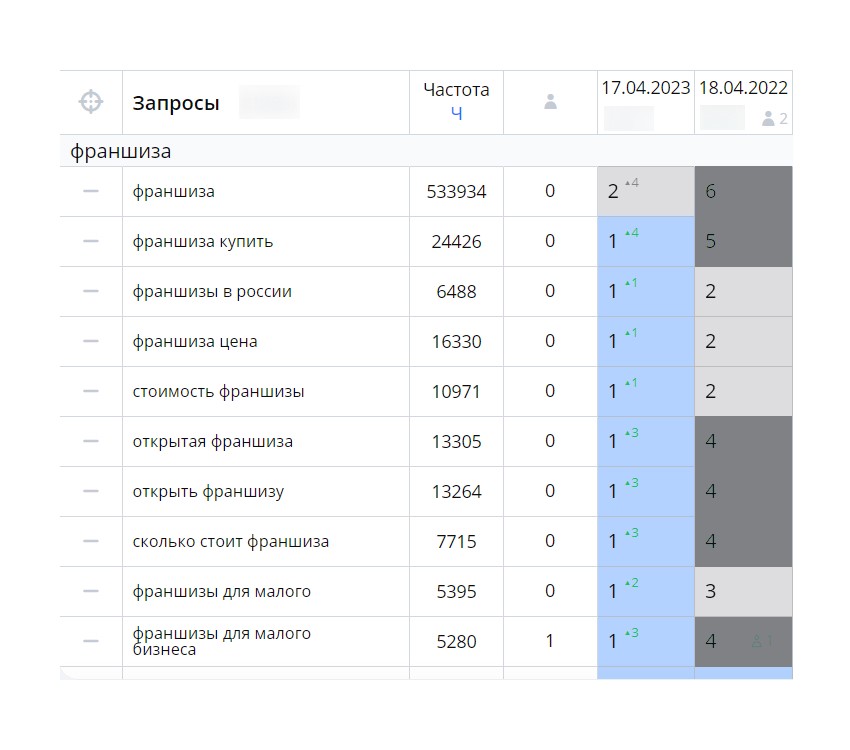Click the blue 'Ч' frequency type selector
Image resolution: width=850 pixels, height=750 pixels.
[x=456, y=114]
